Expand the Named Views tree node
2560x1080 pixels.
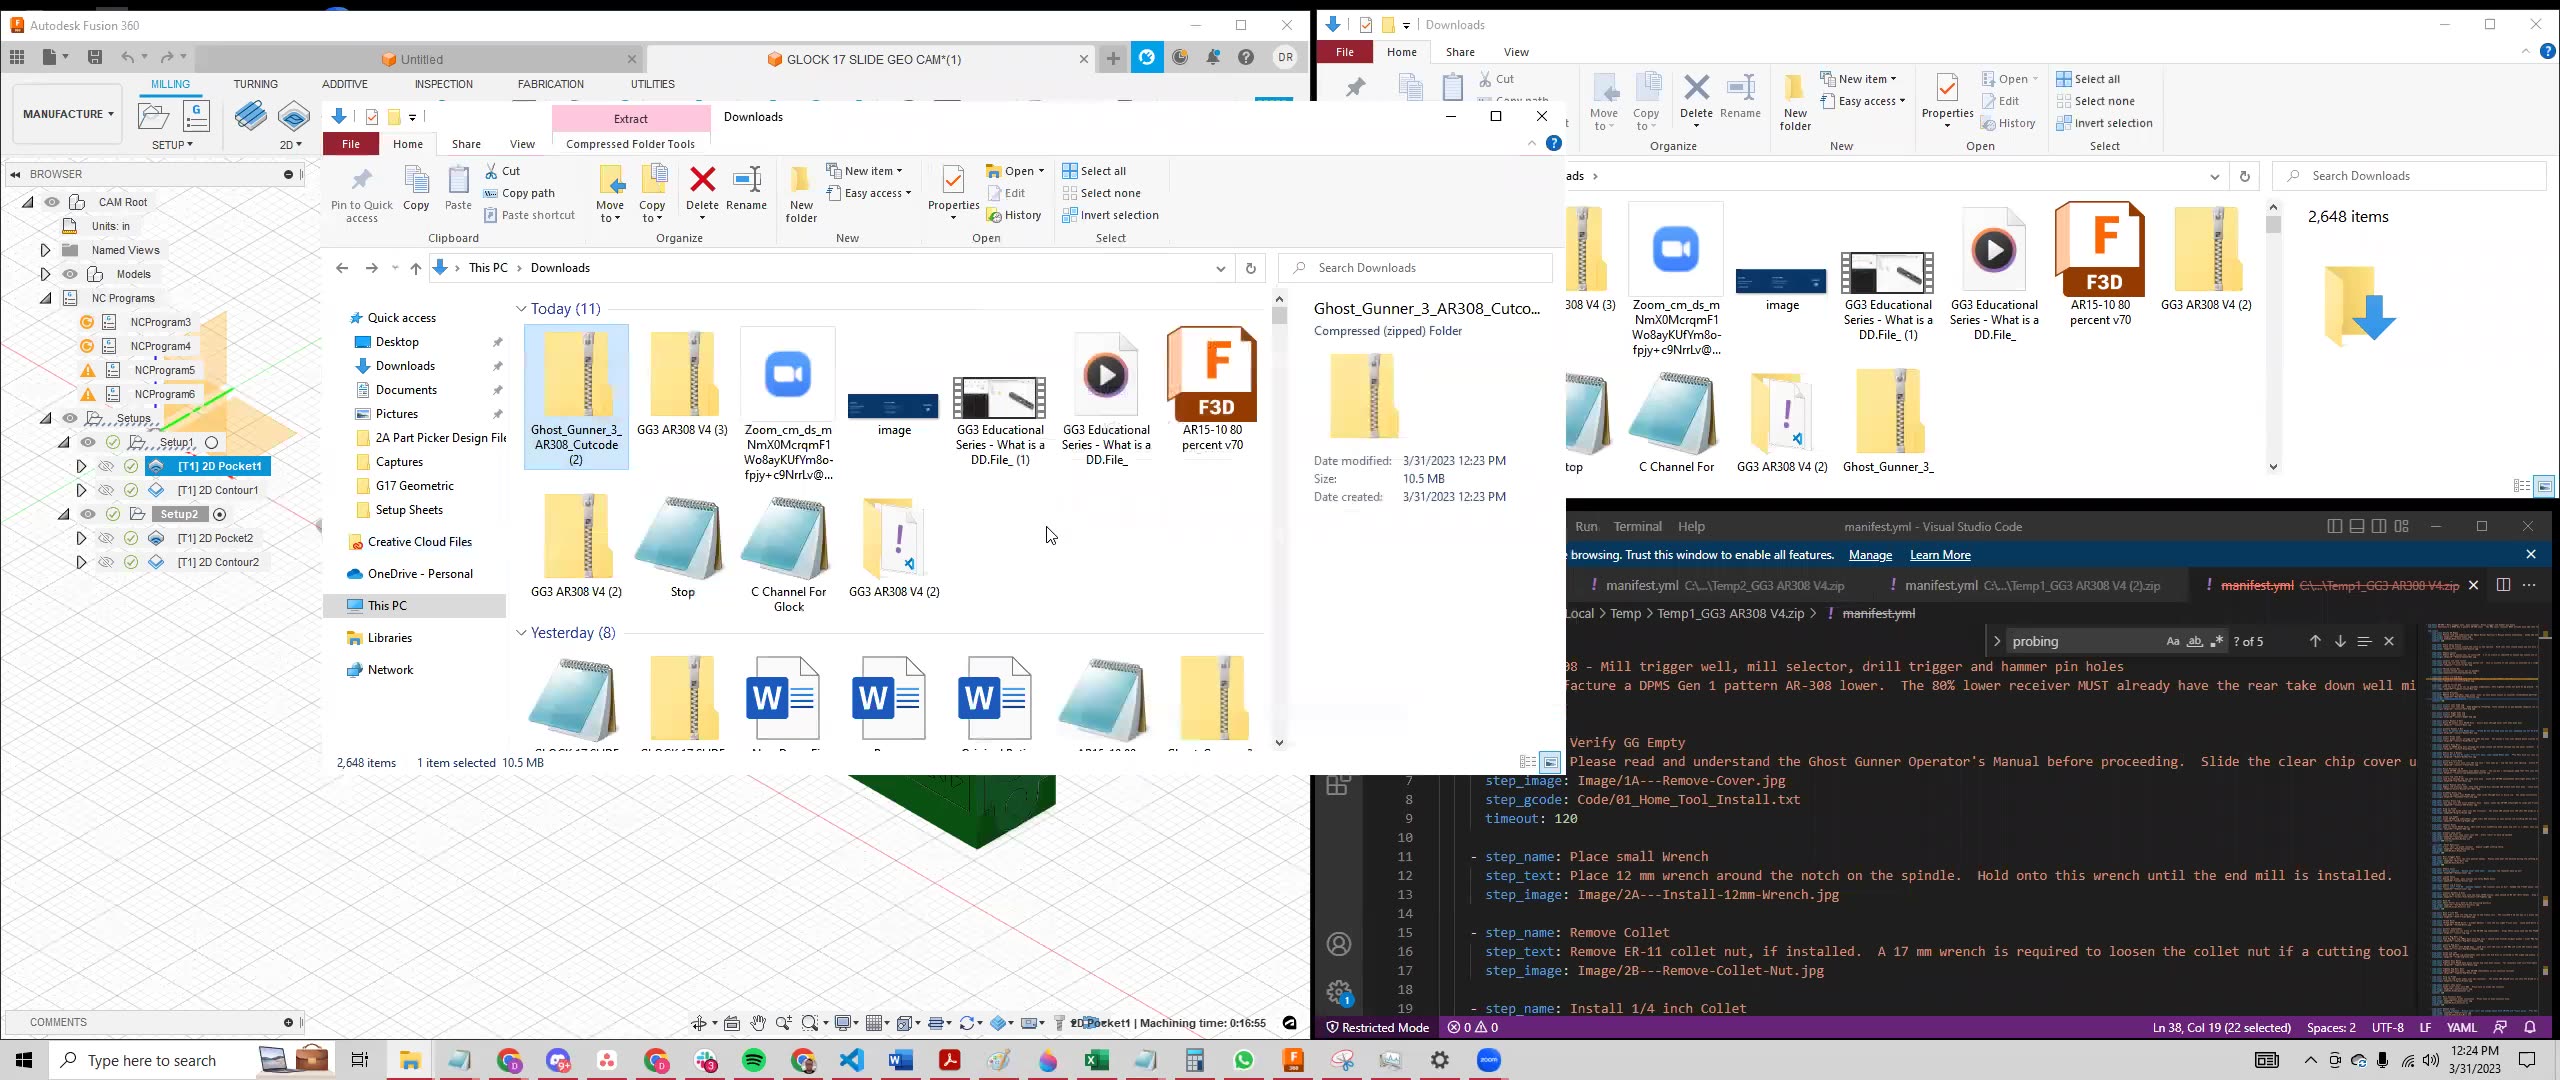pyautogui.click(x=45, y=250)
